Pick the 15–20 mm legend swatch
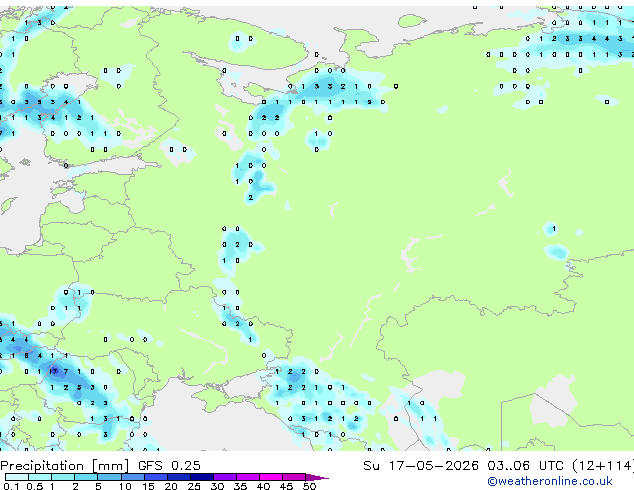Image resolution: width=634 pixels, height=490 pixels. pos(155,477)
